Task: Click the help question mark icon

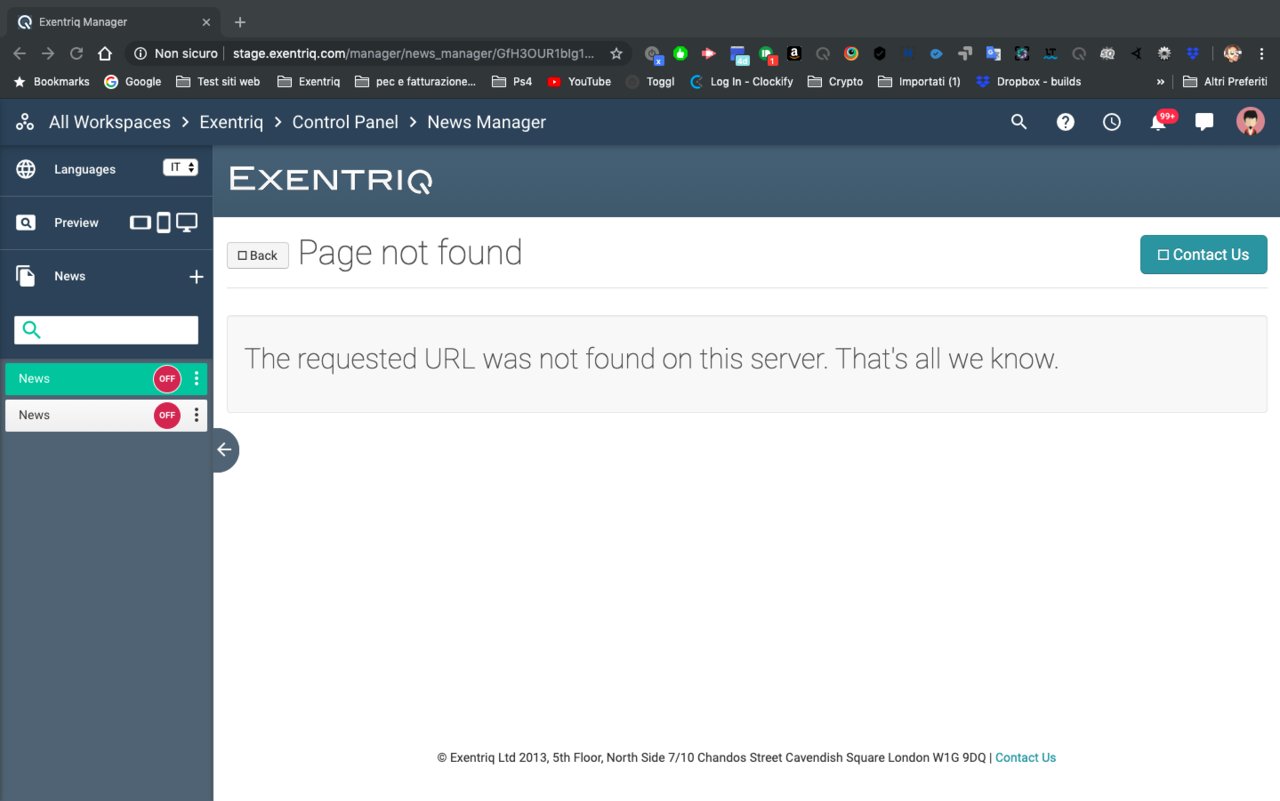Action: click(x=1065, y=122)
